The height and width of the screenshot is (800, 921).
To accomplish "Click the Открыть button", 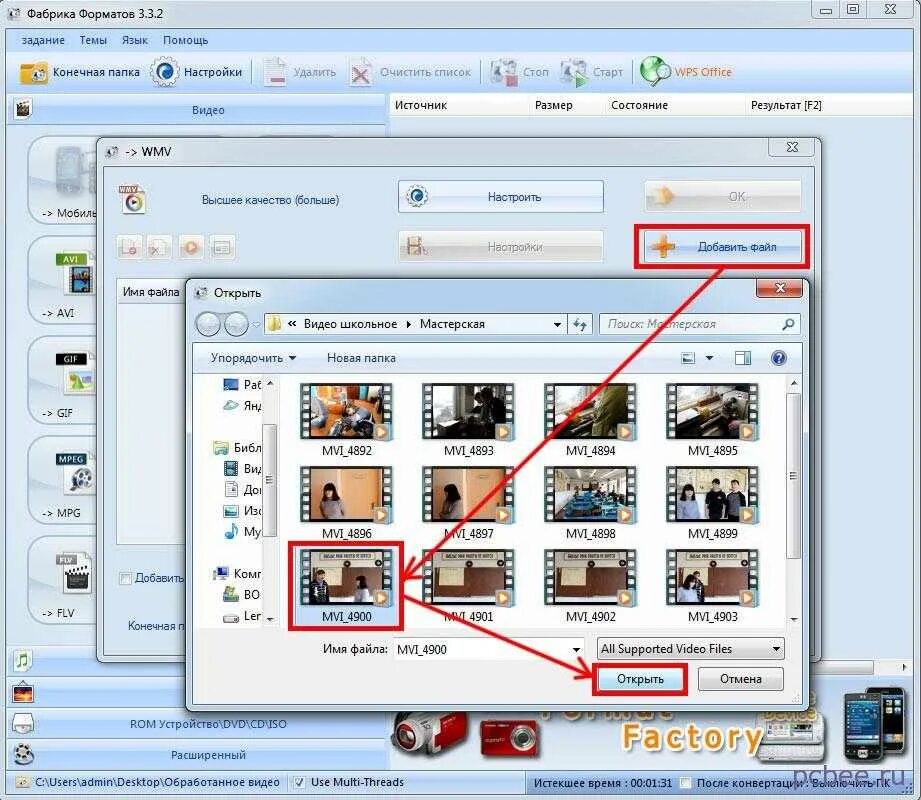I will coord(640,679).
